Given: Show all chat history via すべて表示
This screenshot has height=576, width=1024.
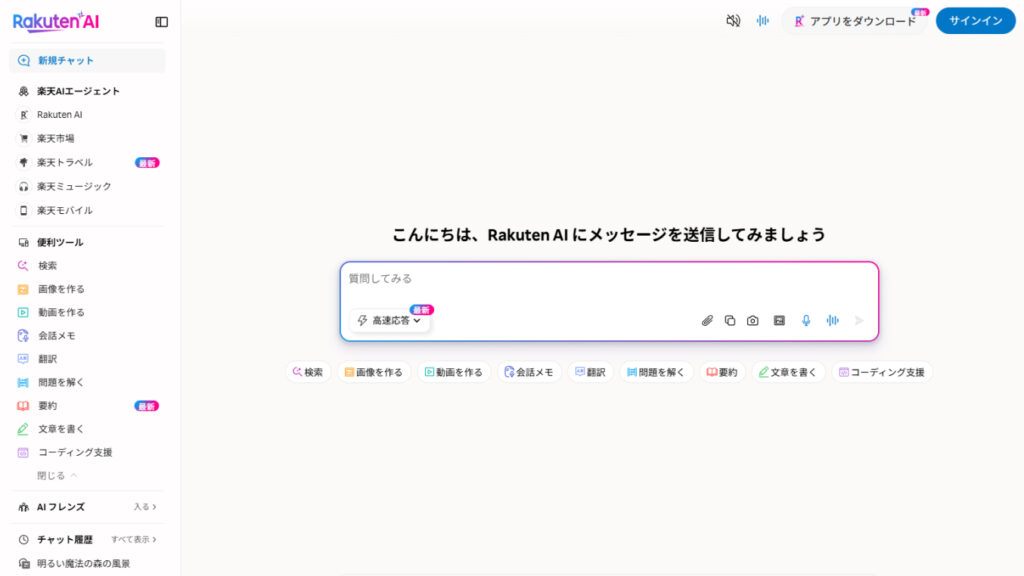Looking at the screenshot, I should point(134,539).
